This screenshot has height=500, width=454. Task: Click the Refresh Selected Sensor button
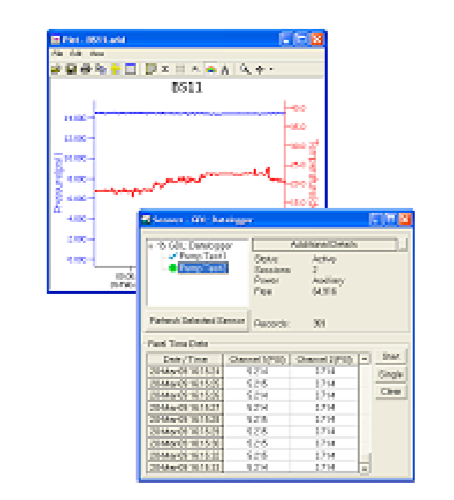coord(197,321)
